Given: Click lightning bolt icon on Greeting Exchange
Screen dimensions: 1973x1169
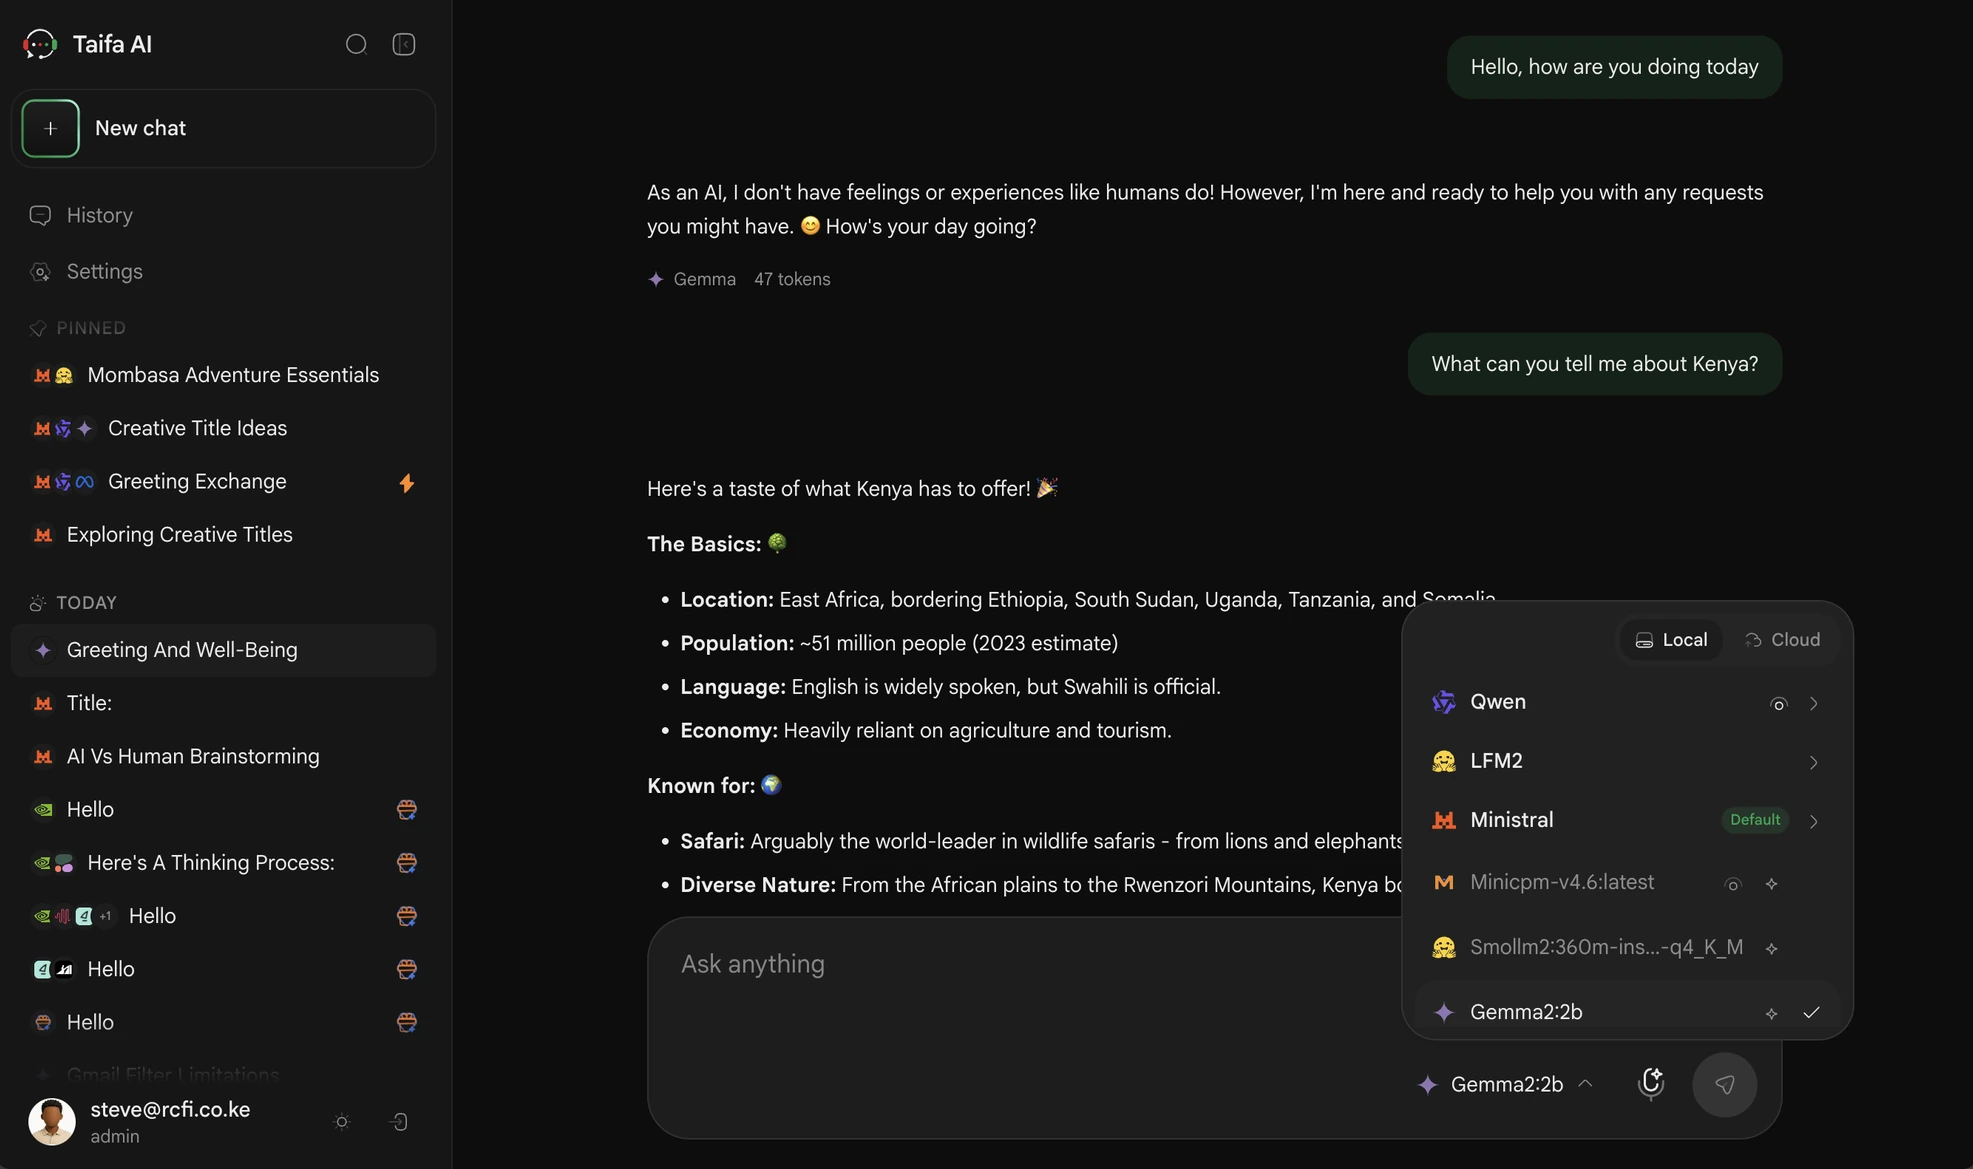Looking at the screenshot, I should tap(406, 483).
